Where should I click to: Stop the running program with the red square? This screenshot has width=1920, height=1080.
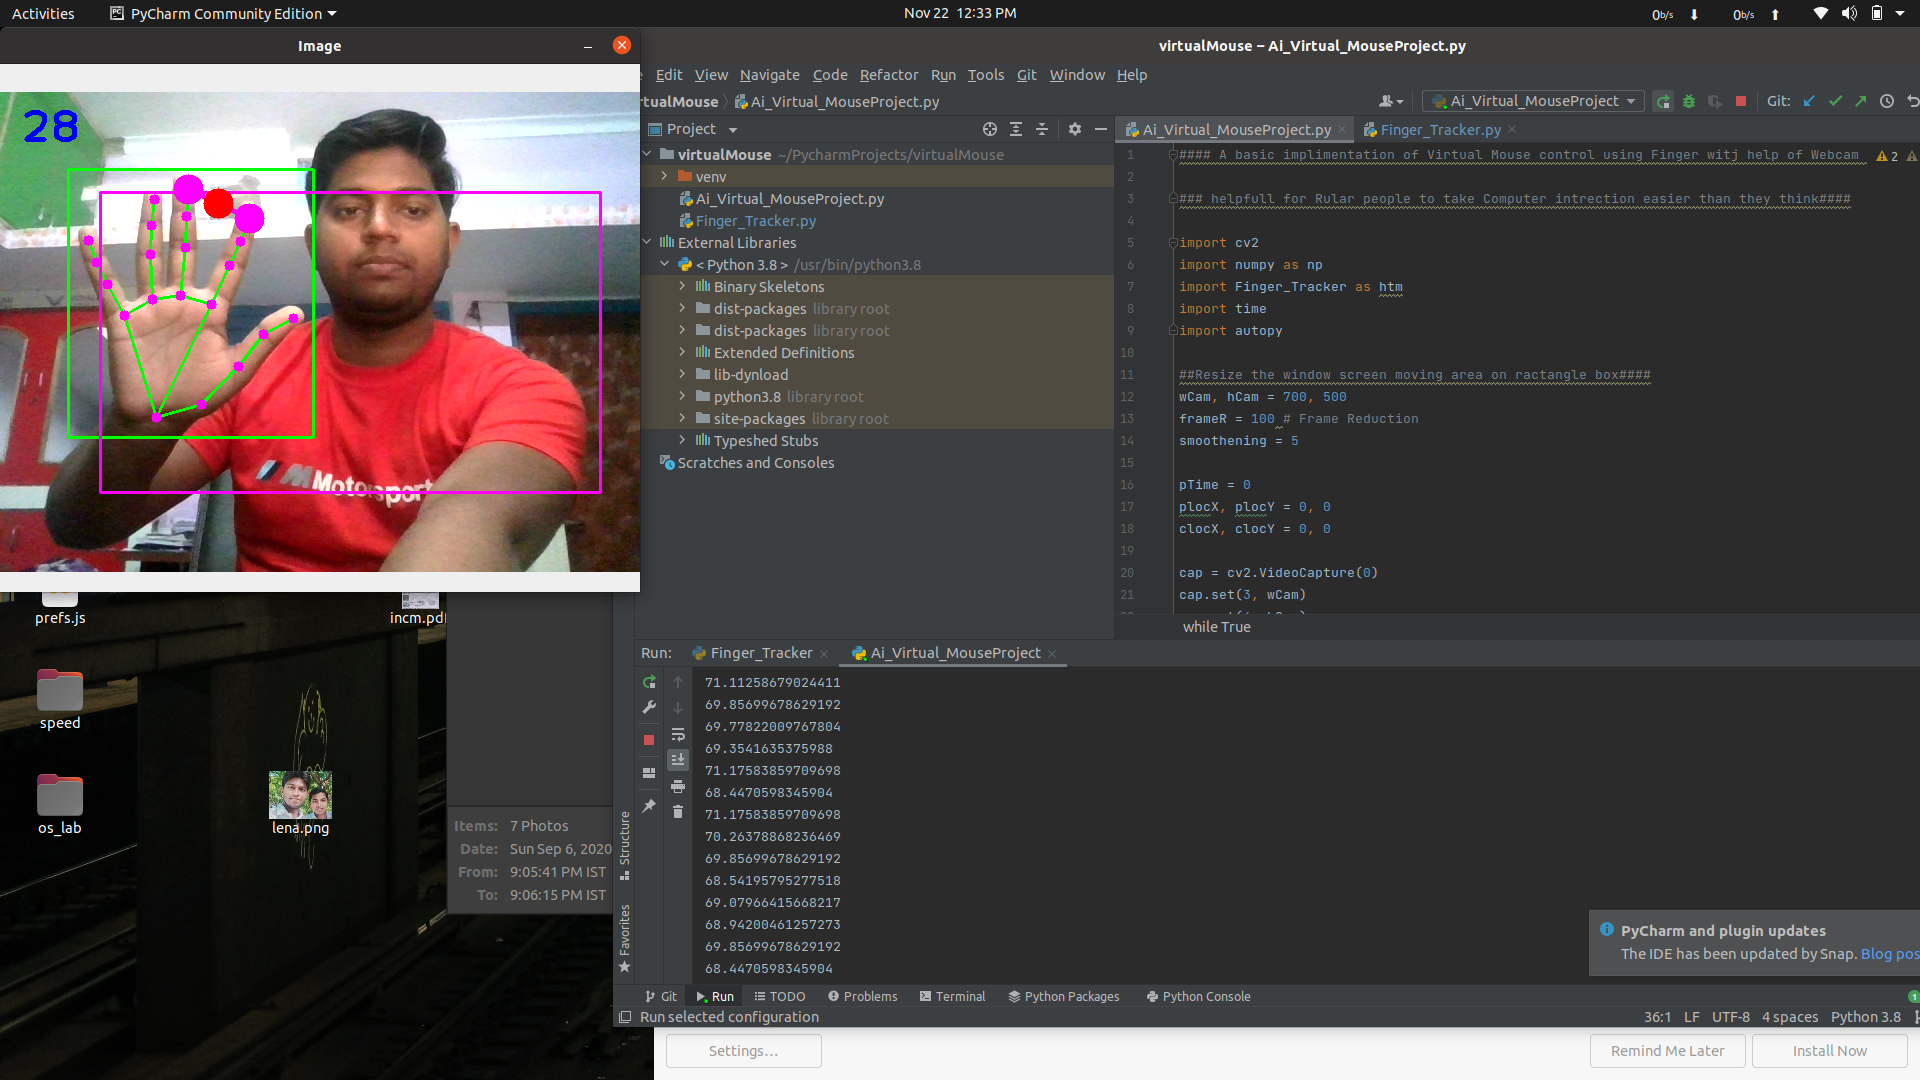[x=649, y=740]
